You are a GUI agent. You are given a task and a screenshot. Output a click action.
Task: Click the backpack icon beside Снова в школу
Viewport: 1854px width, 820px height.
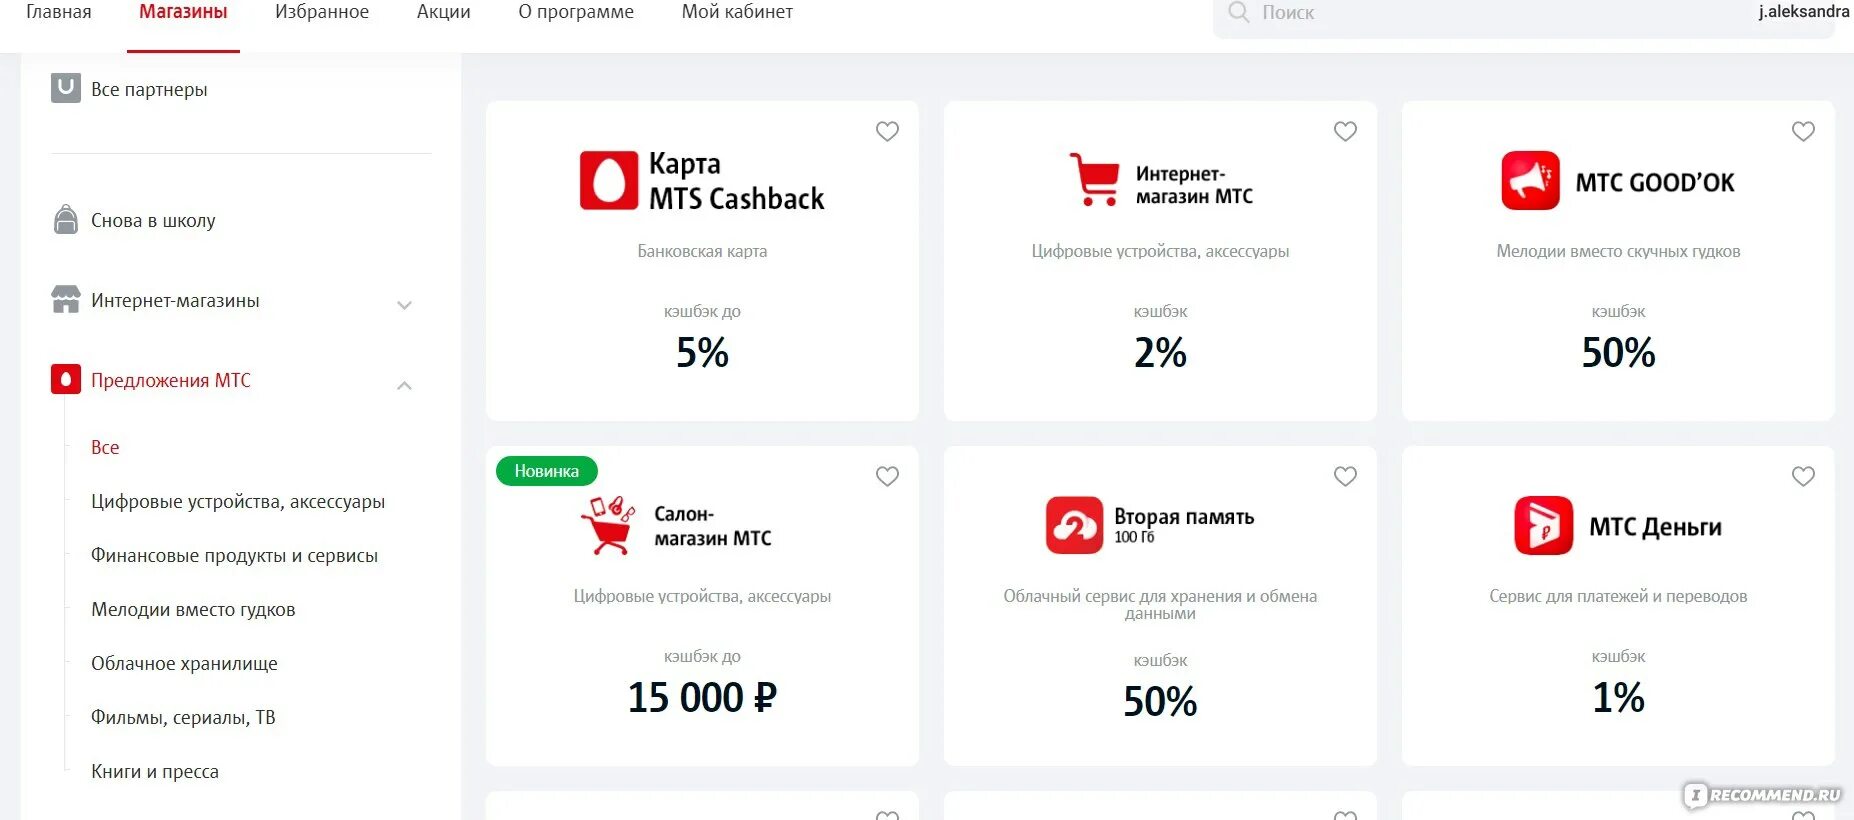(x=65, y=219)
